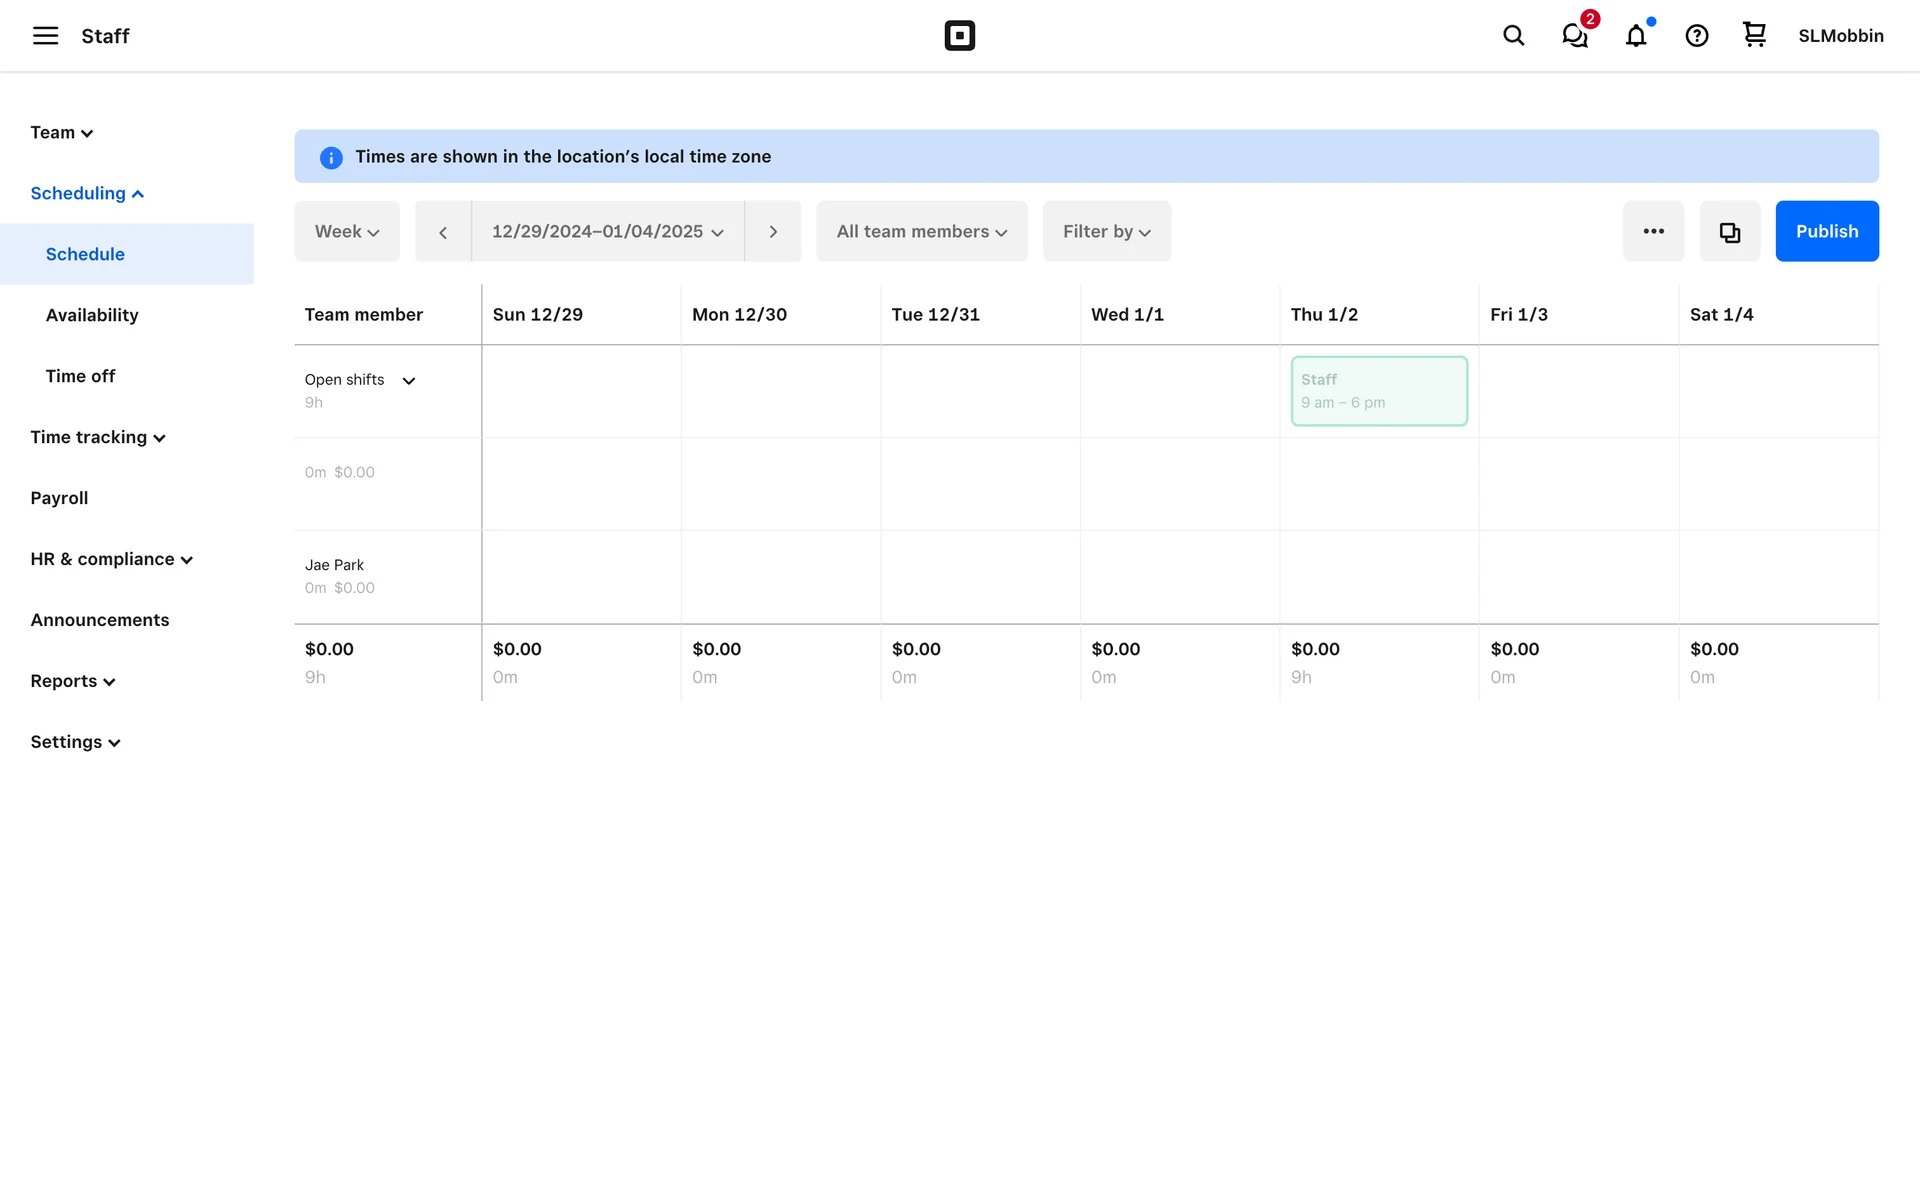Open the Week view dropdown
The image size is (1920, 1200).
click(x=347, y=232)
